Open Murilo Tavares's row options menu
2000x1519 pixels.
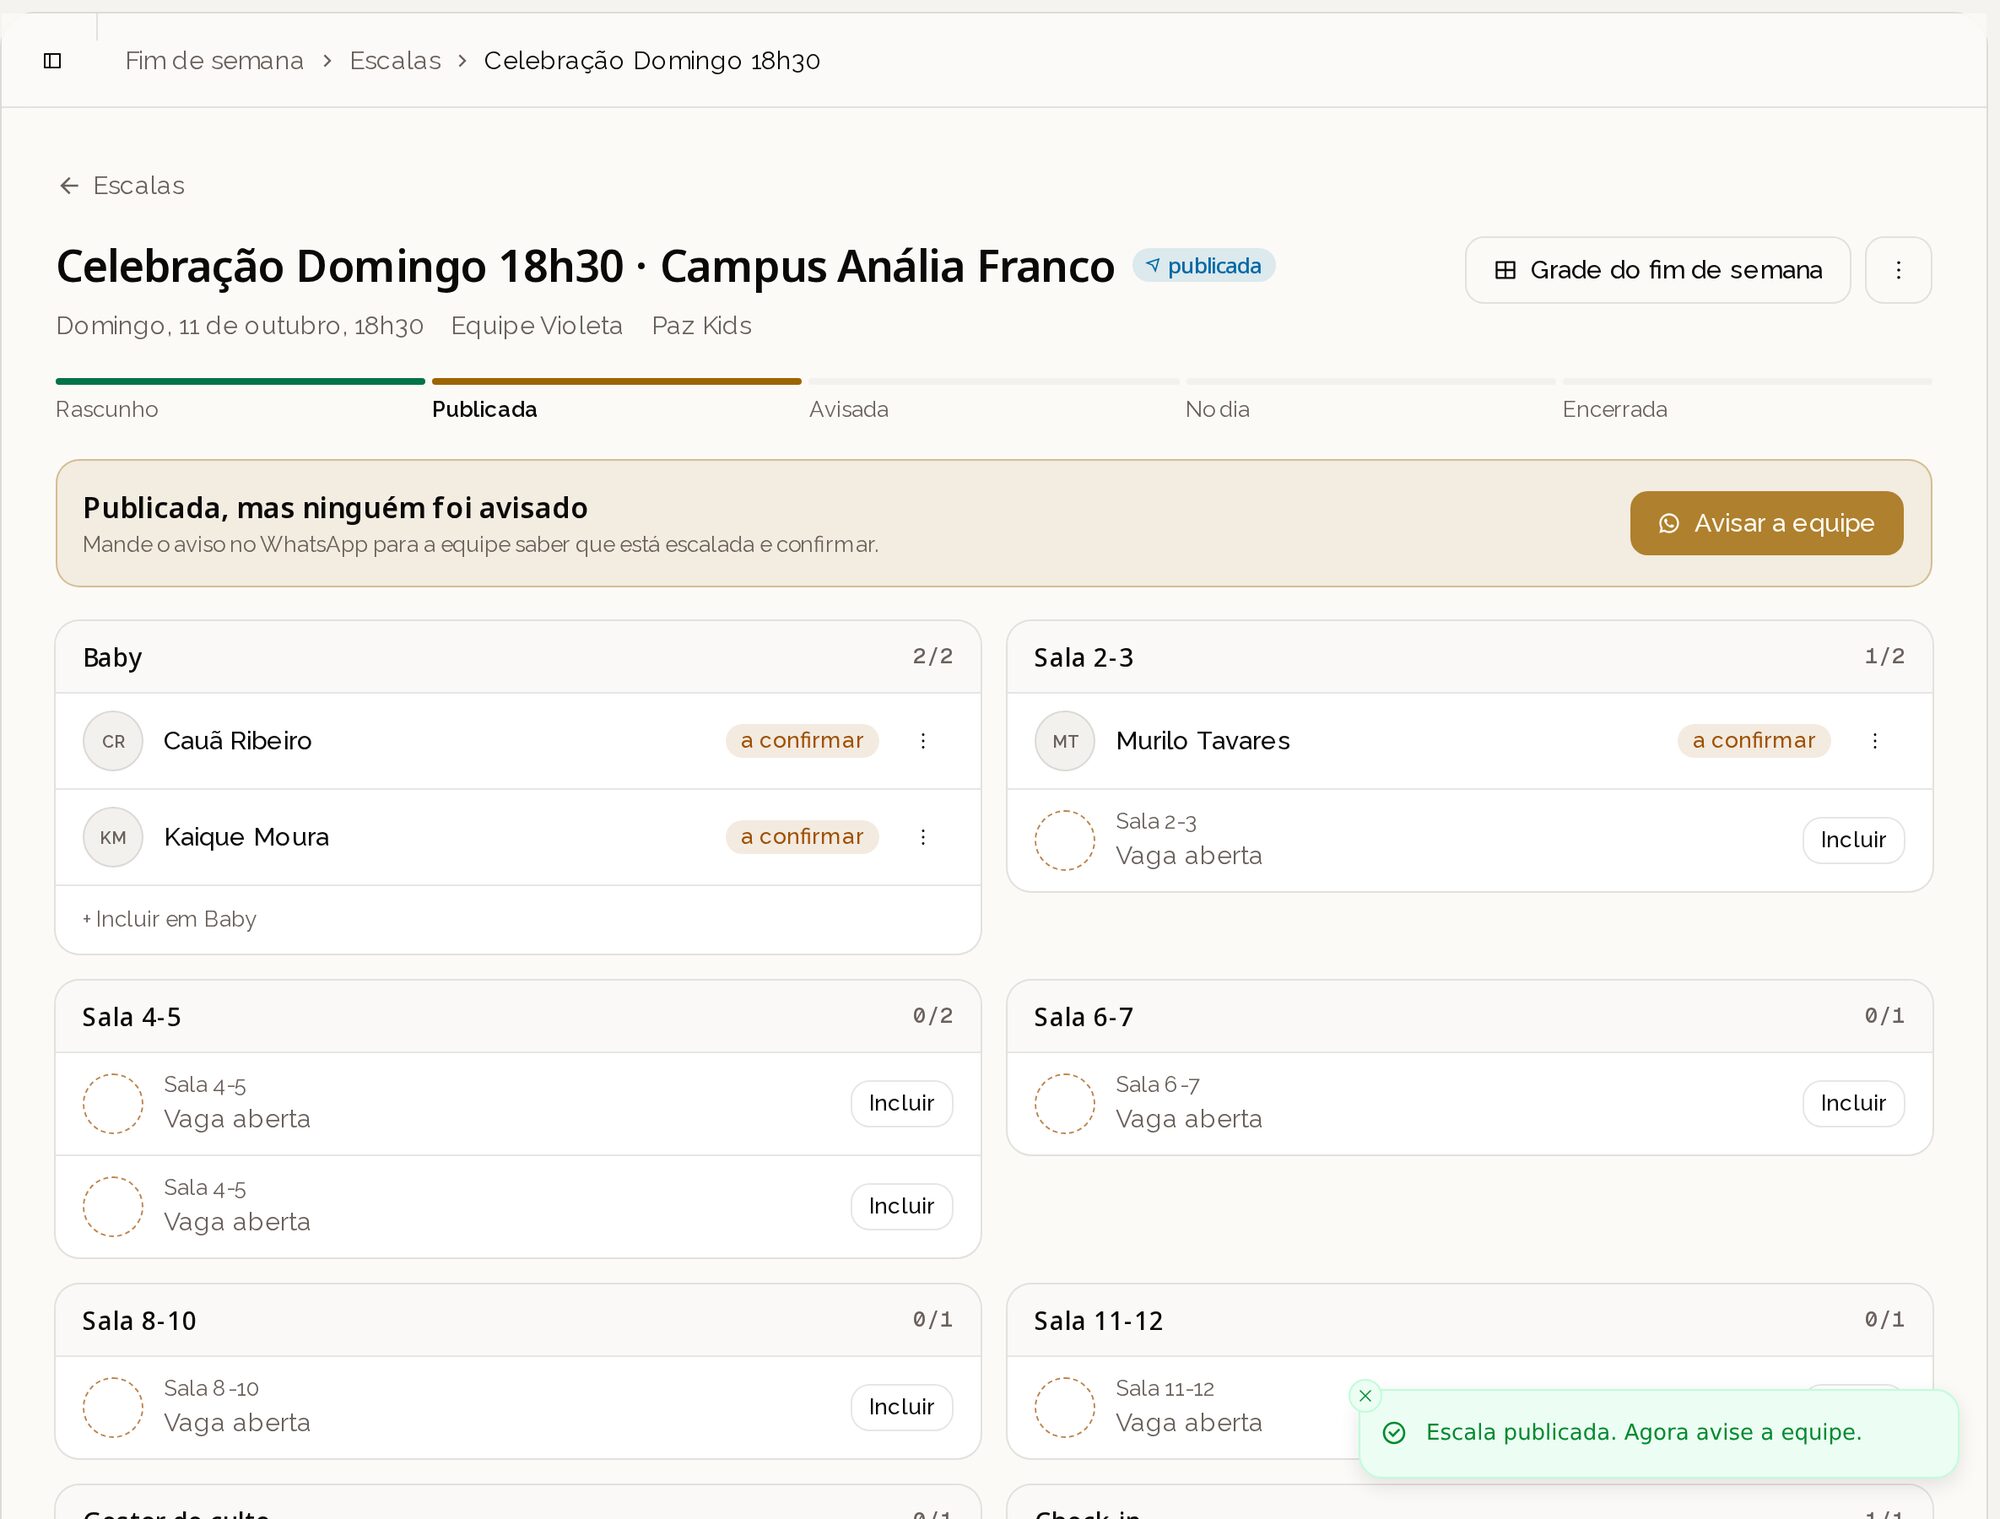1875,741
